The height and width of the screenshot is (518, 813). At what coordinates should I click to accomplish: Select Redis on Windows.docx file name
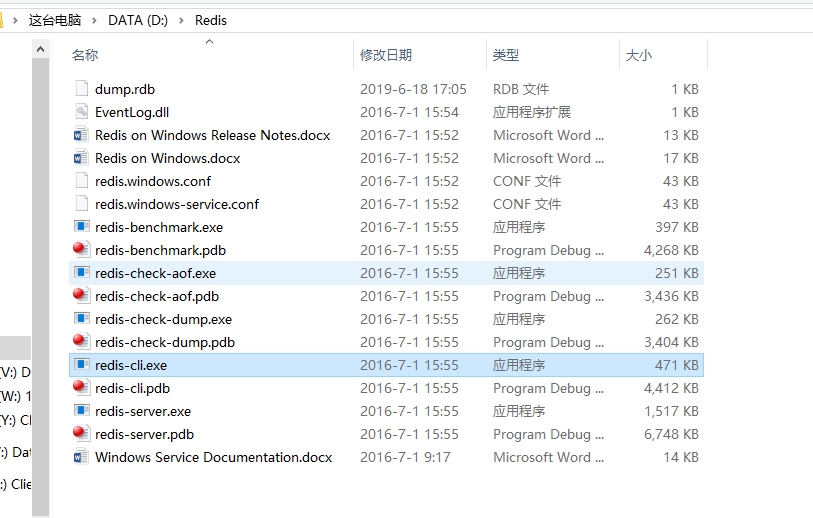[x=167, y=158]
